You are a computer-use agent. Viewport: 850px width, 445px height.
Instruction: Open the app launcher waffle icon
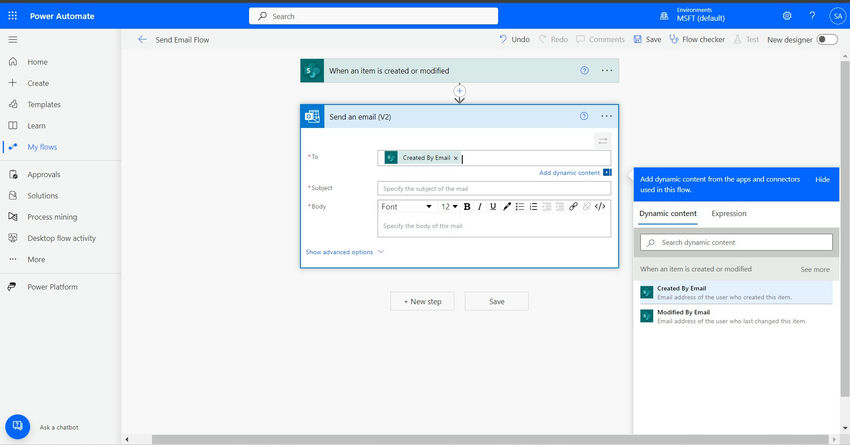(12, 16)
